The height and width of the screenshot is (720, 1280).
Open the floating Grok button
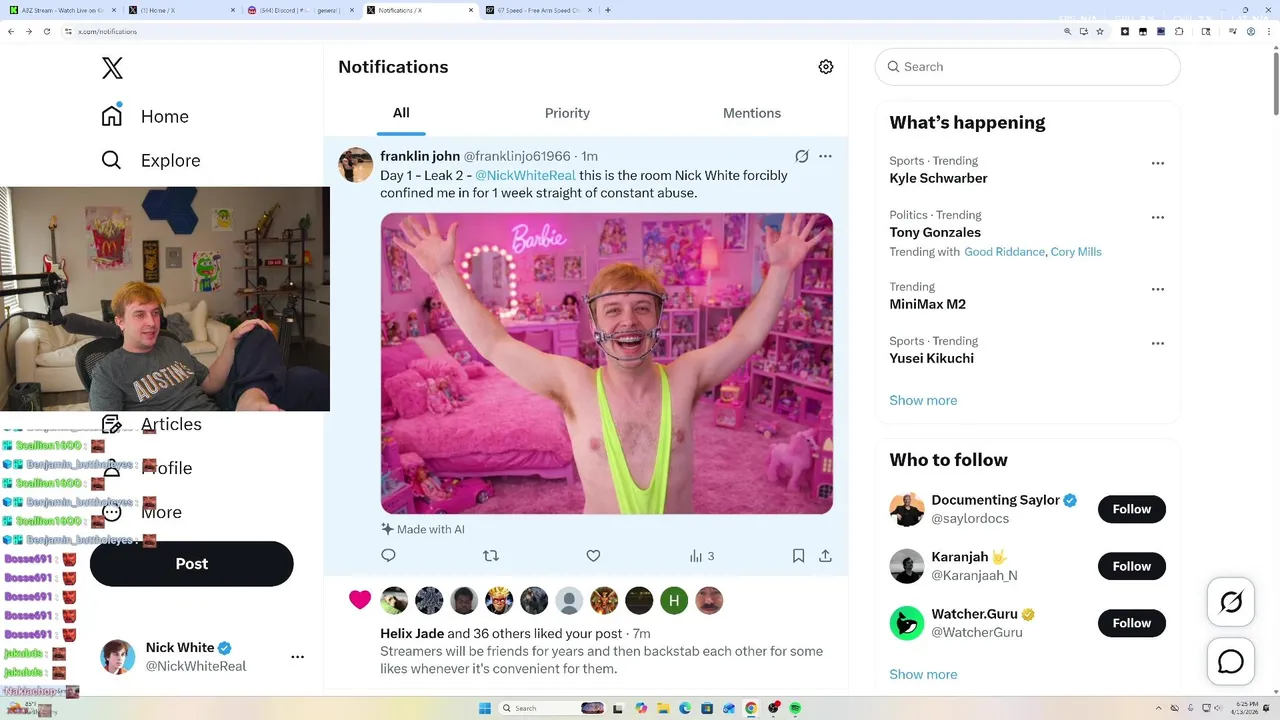click(1231, 602)
